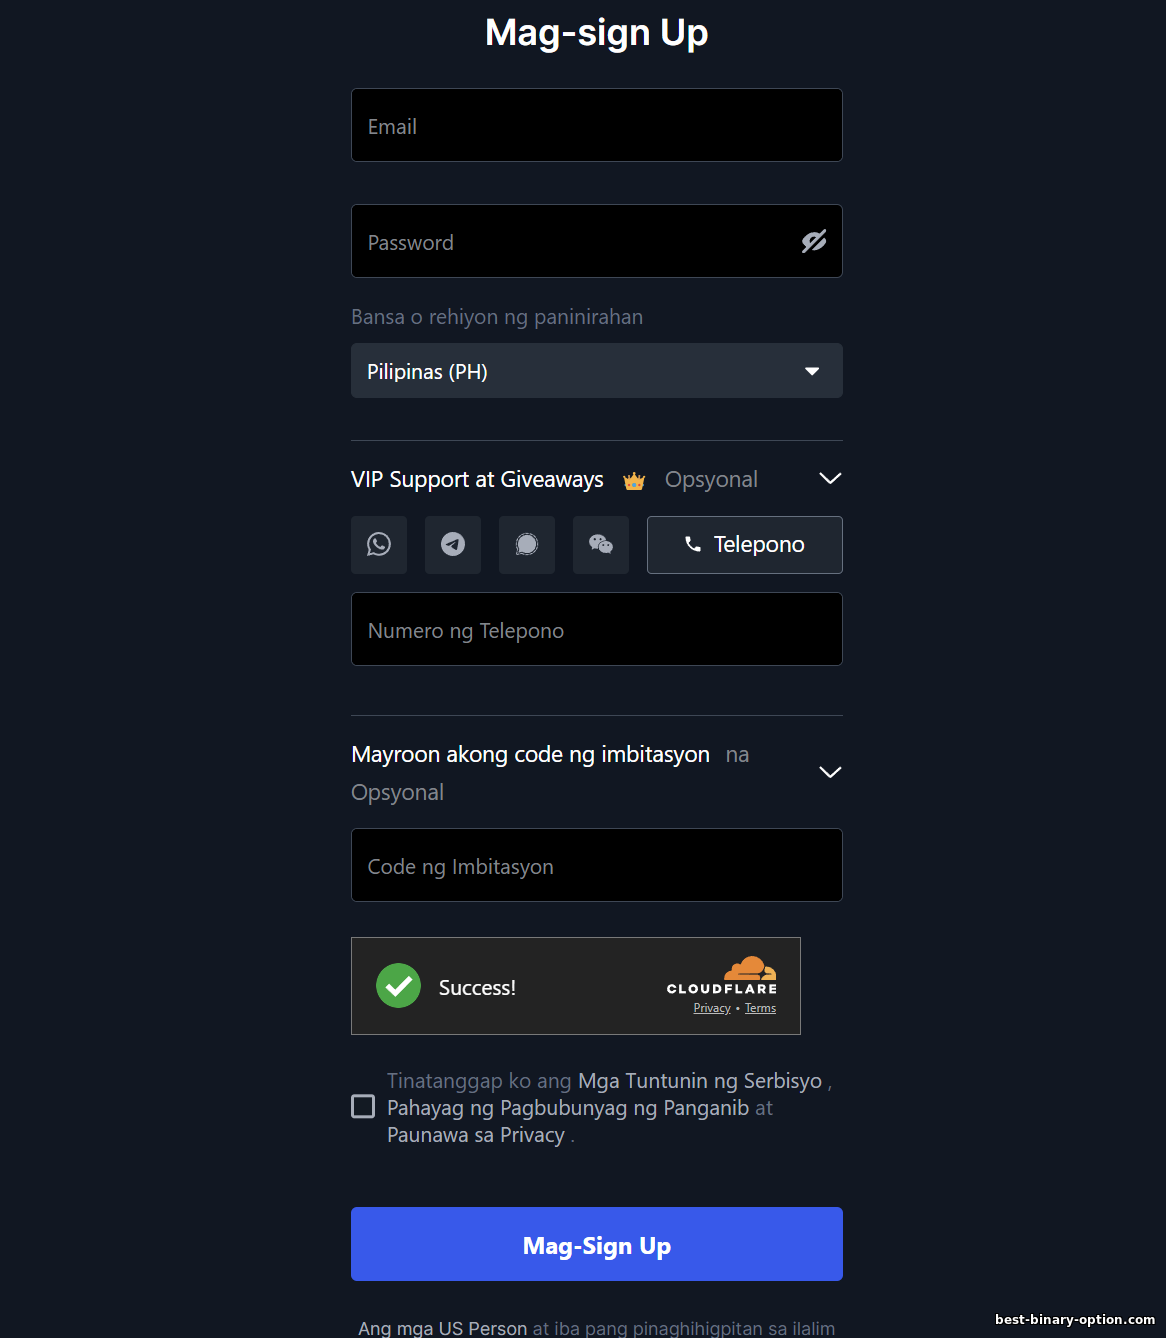The image size is (1166, 1338).
Task: Select the WhatsApp contact icon
Action: (x=379, y=545)
